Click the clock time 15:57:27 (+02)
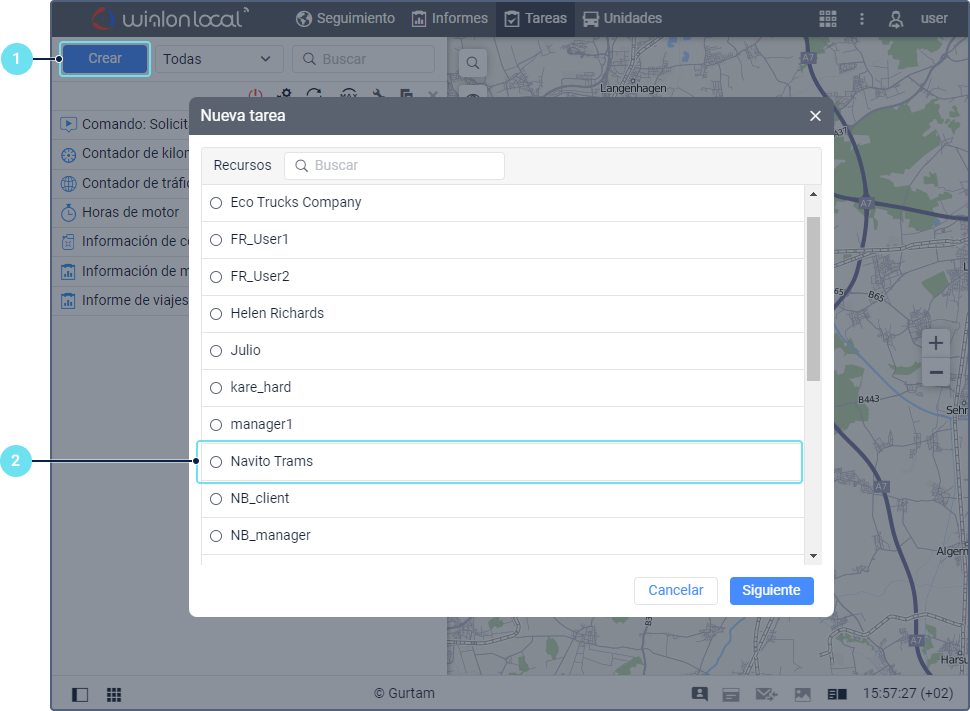Screen dimensions: 970x711 click(908, 693)
